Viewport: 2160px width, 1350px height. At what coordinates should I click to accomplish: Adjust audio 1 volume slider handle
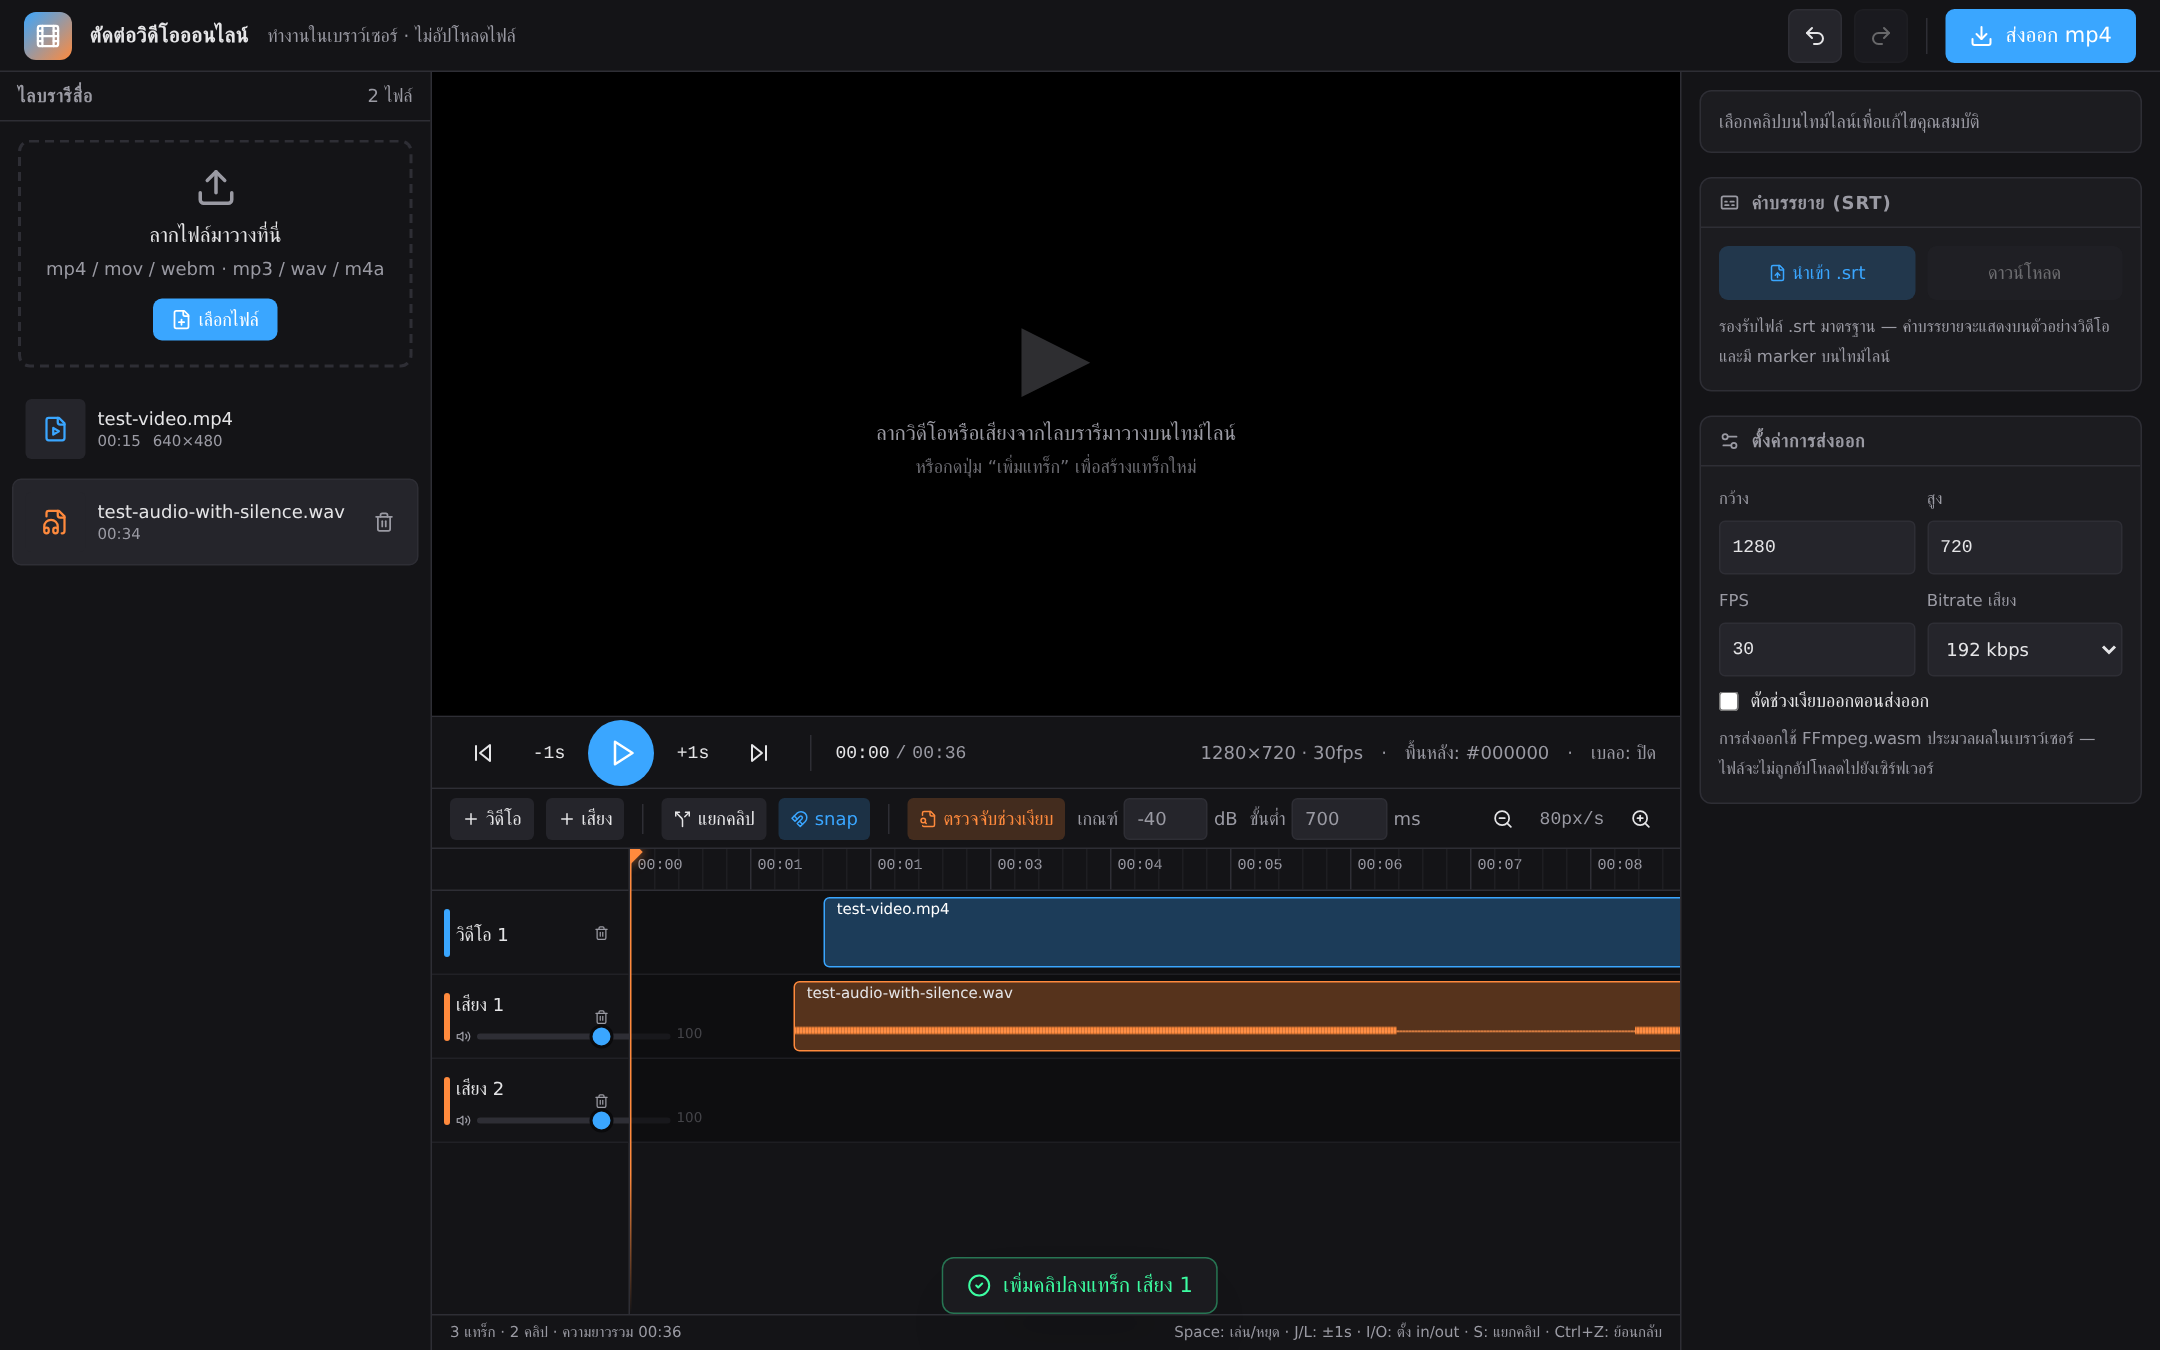coord(601,1036)
